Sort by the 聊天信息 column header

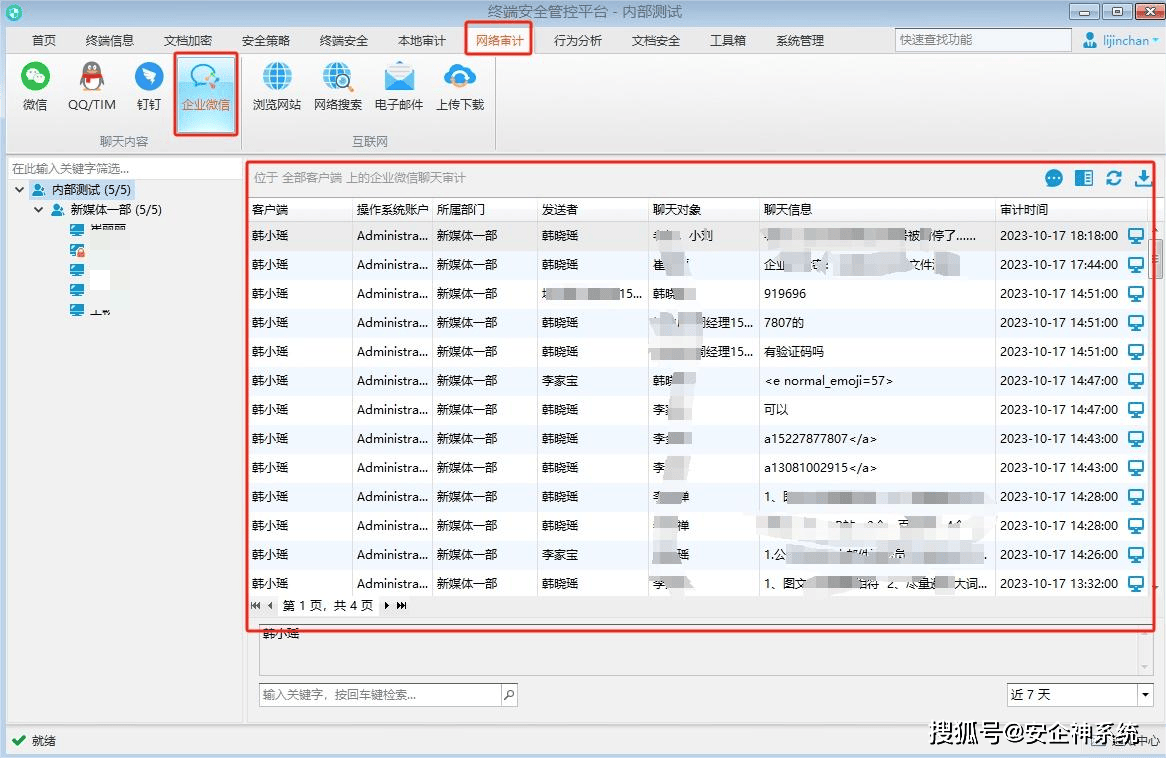click(x=877, y=210)
